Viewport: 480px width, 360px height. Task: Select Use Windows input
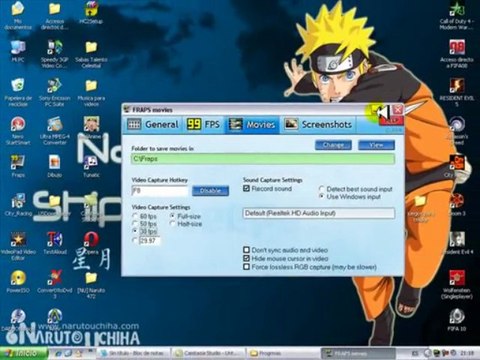pos(322,197)
